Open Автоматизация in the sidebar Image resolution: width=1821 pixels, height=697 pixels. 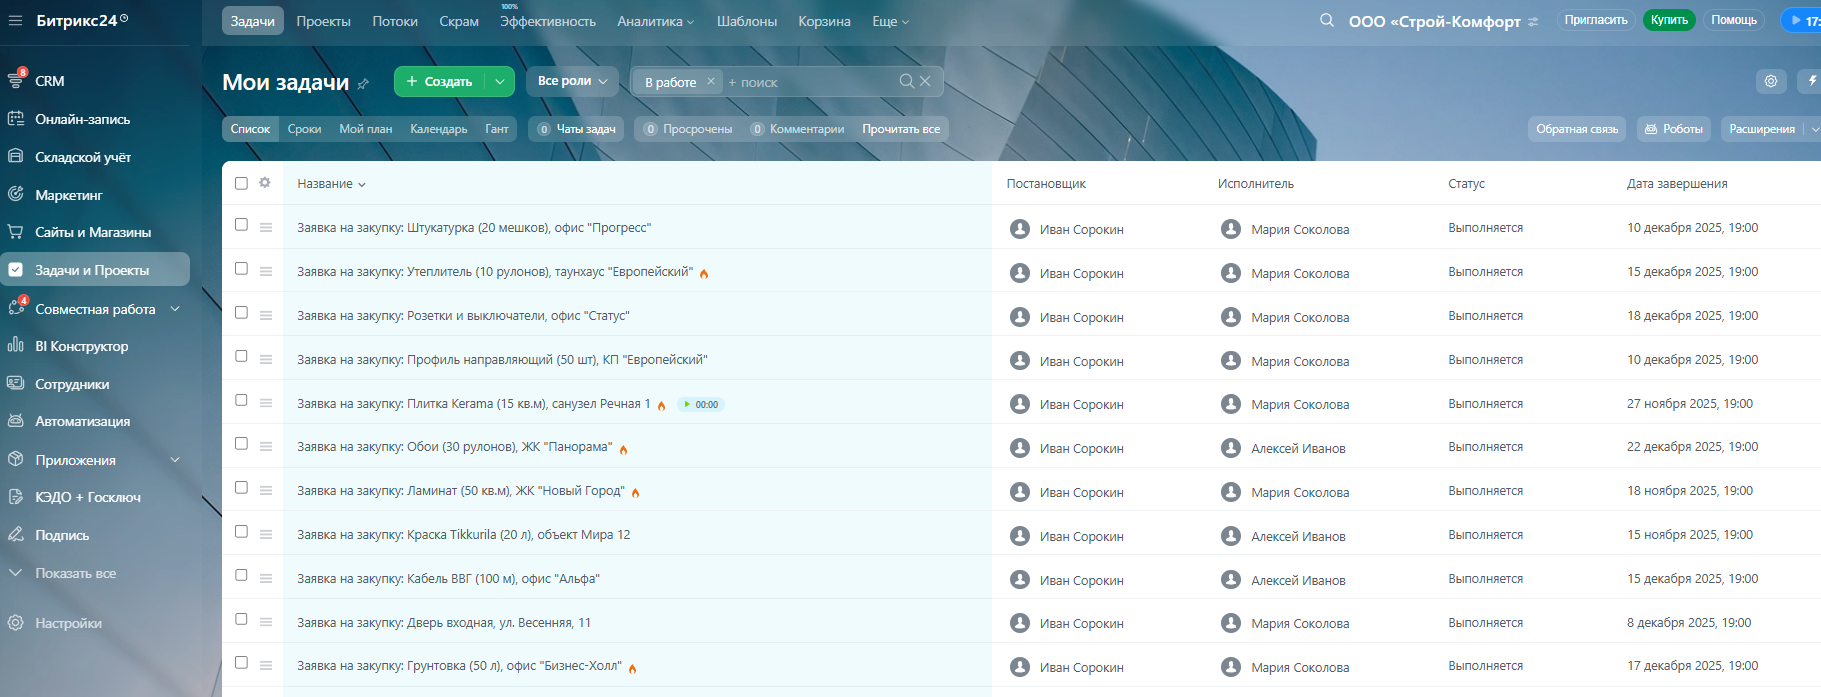82,421
